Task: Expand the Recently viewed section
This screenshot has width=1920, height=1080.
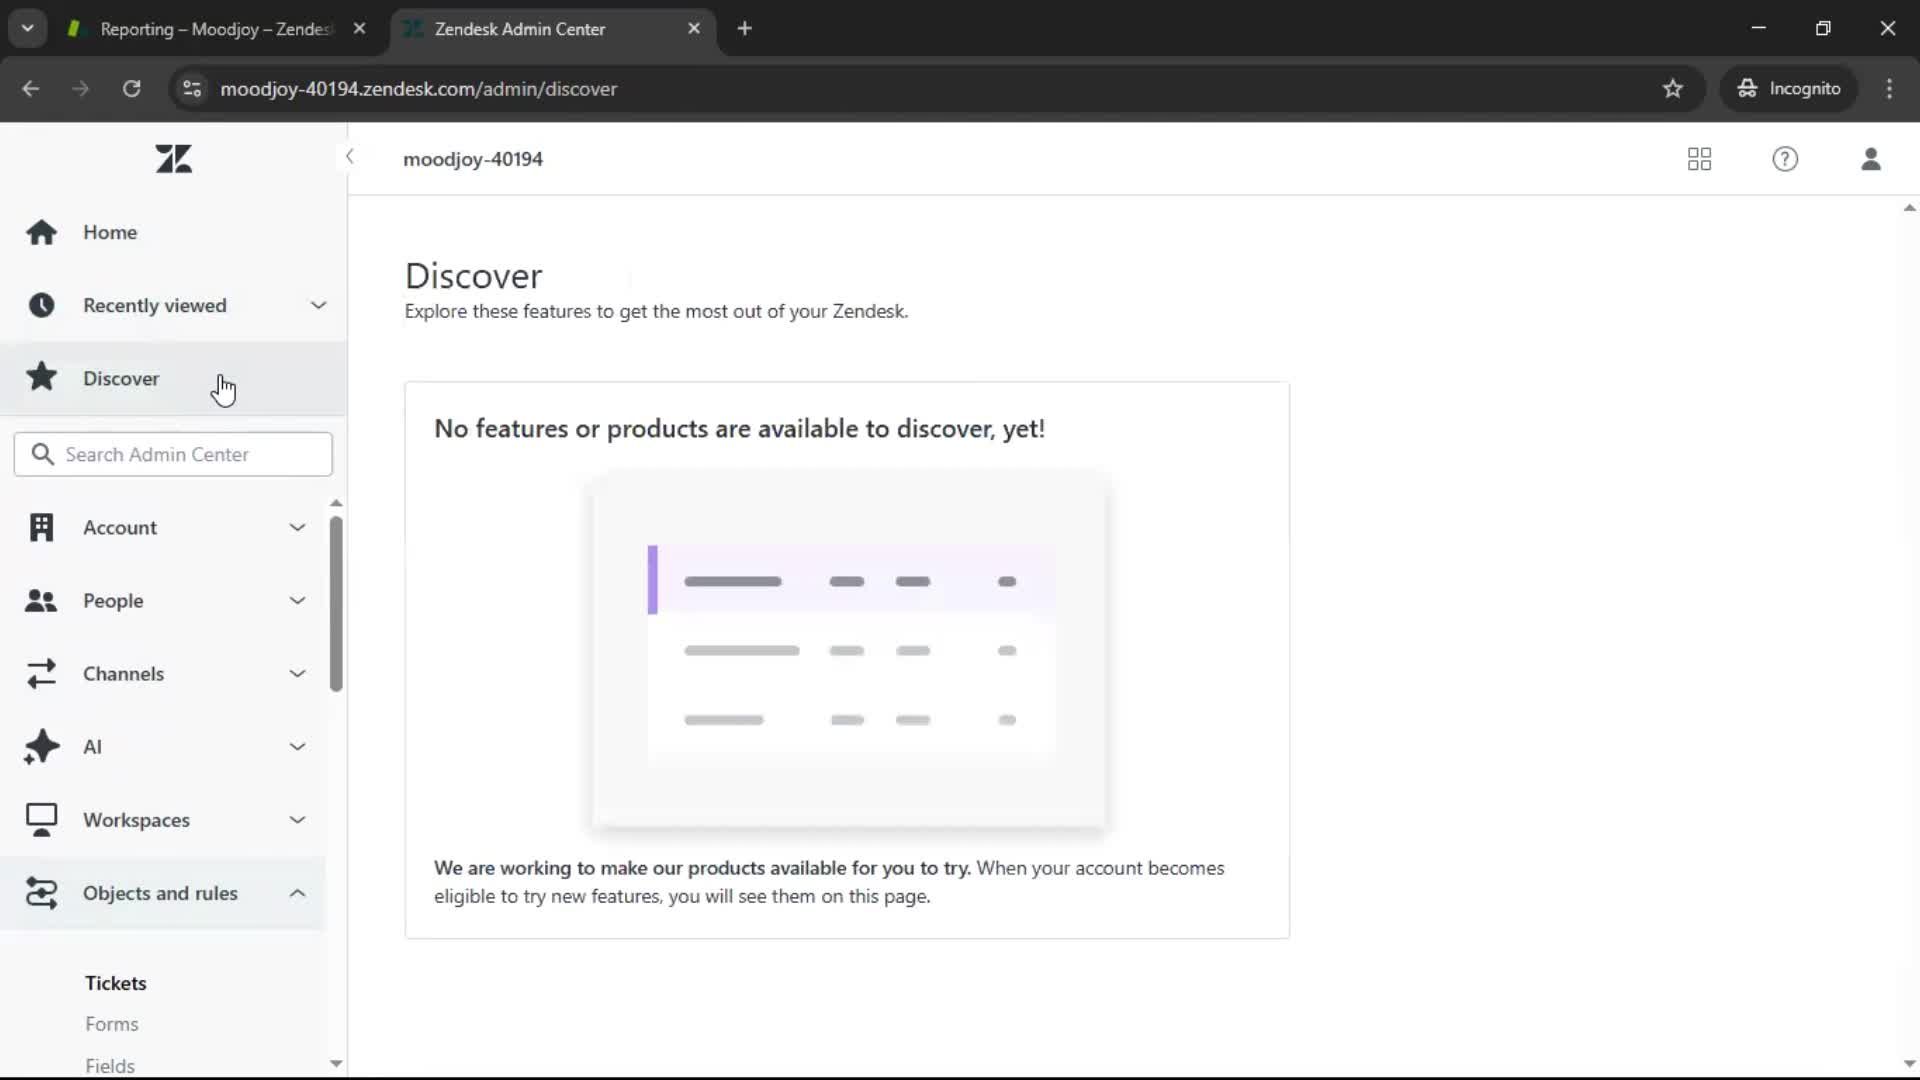Action: coord(318,305)
